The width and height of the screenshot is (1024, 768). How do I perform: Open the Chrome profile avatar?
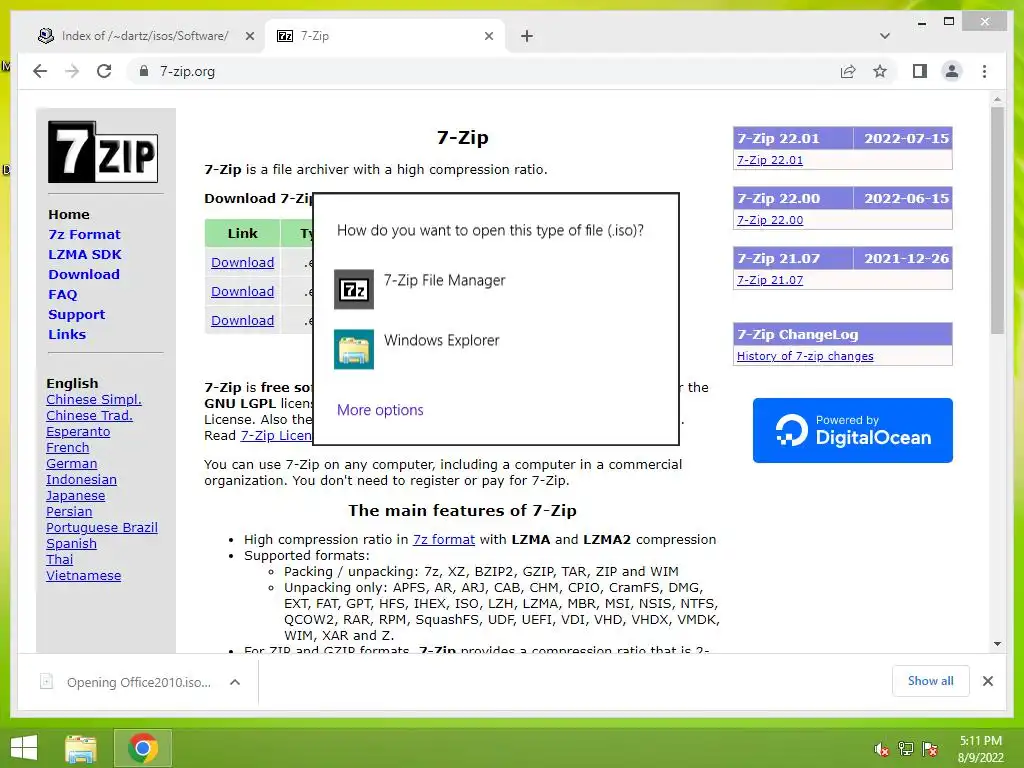point(952,71)
